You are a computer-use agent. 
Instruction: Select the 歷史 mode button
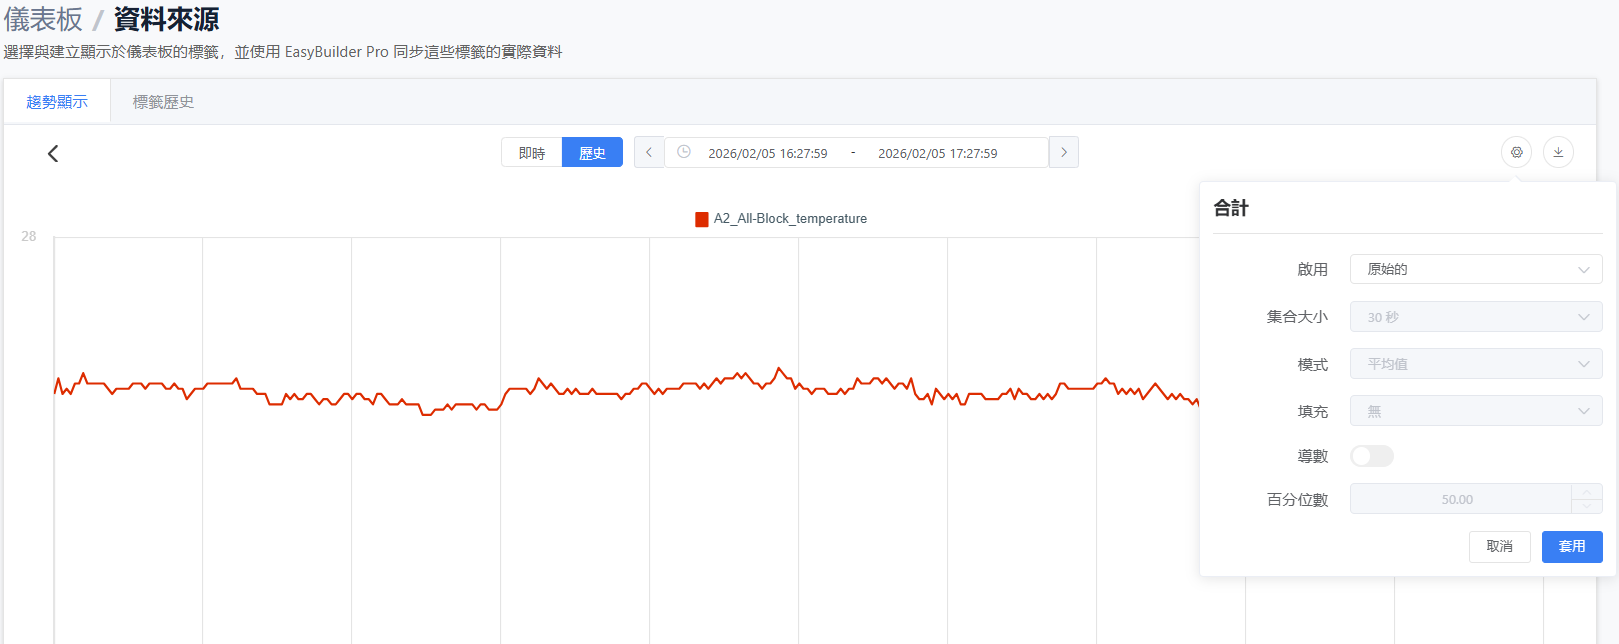[592, 153]
